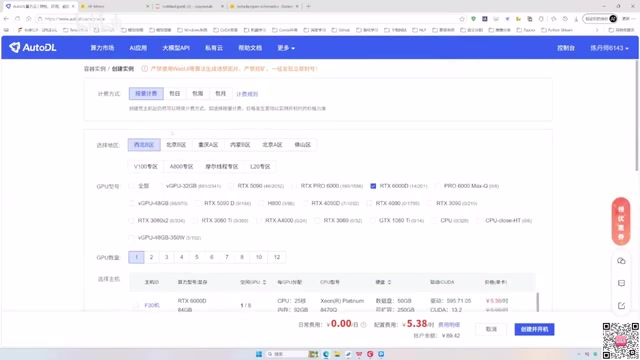Open 控制台 in navbar
The width and height of the screenshot is (640, 360).
(x=566, y=48)
